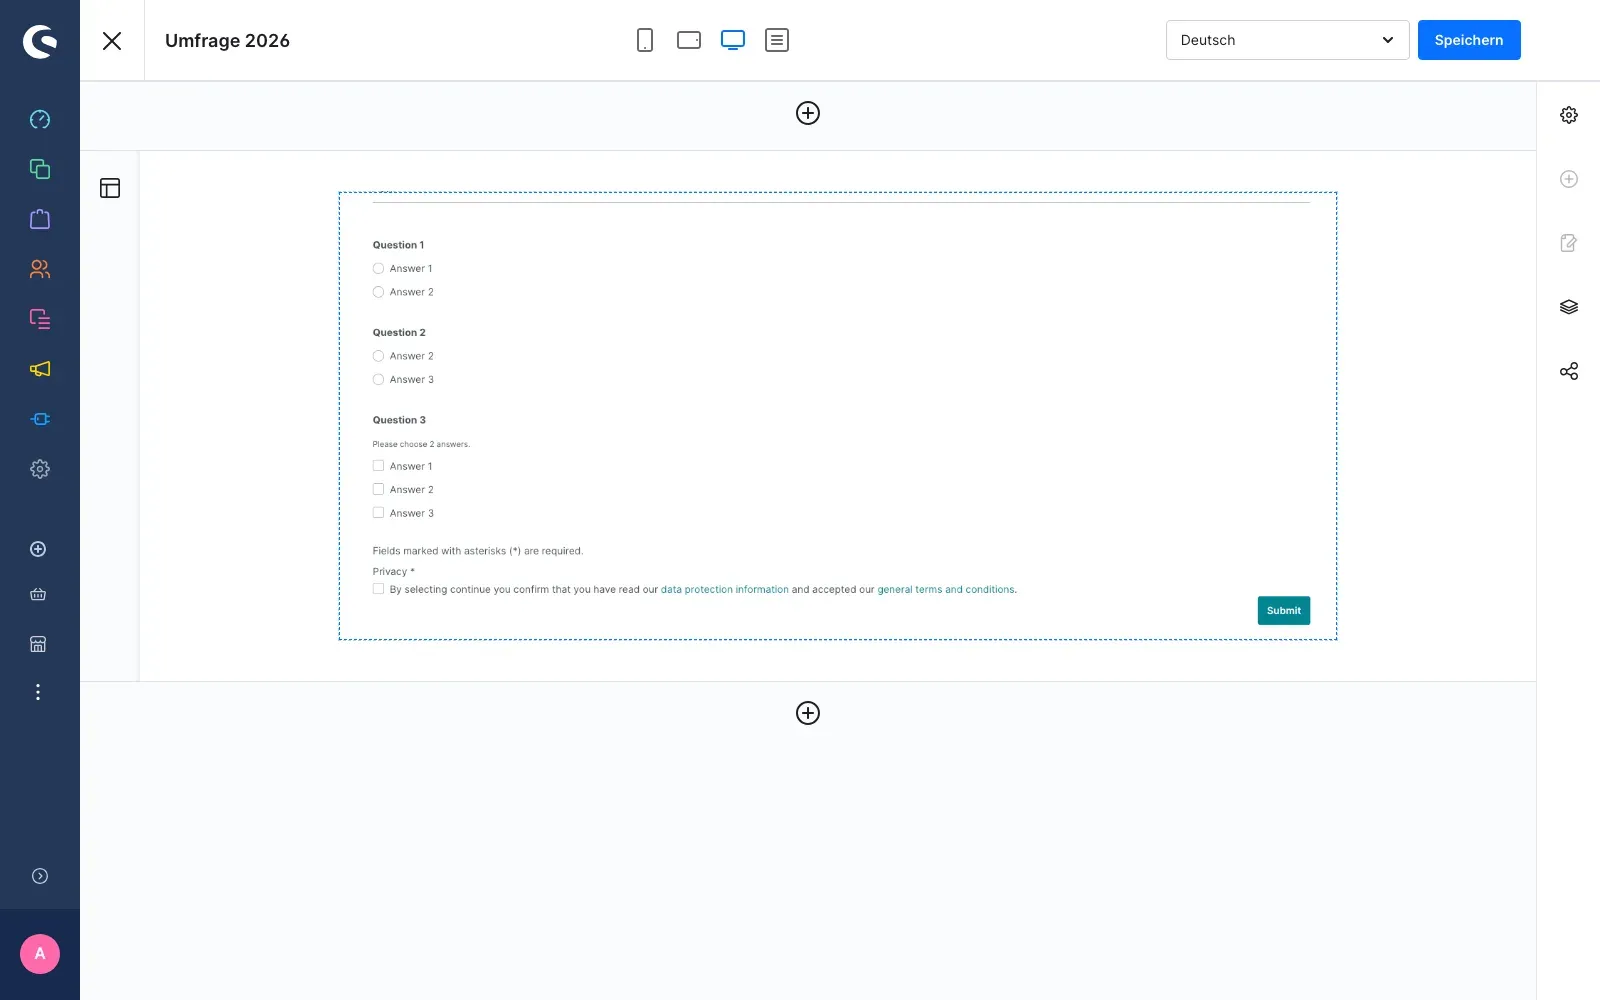Open the layers navigator icon
The image size is (1600, 1000).
pyautogui.click(x=1569, y=307)
